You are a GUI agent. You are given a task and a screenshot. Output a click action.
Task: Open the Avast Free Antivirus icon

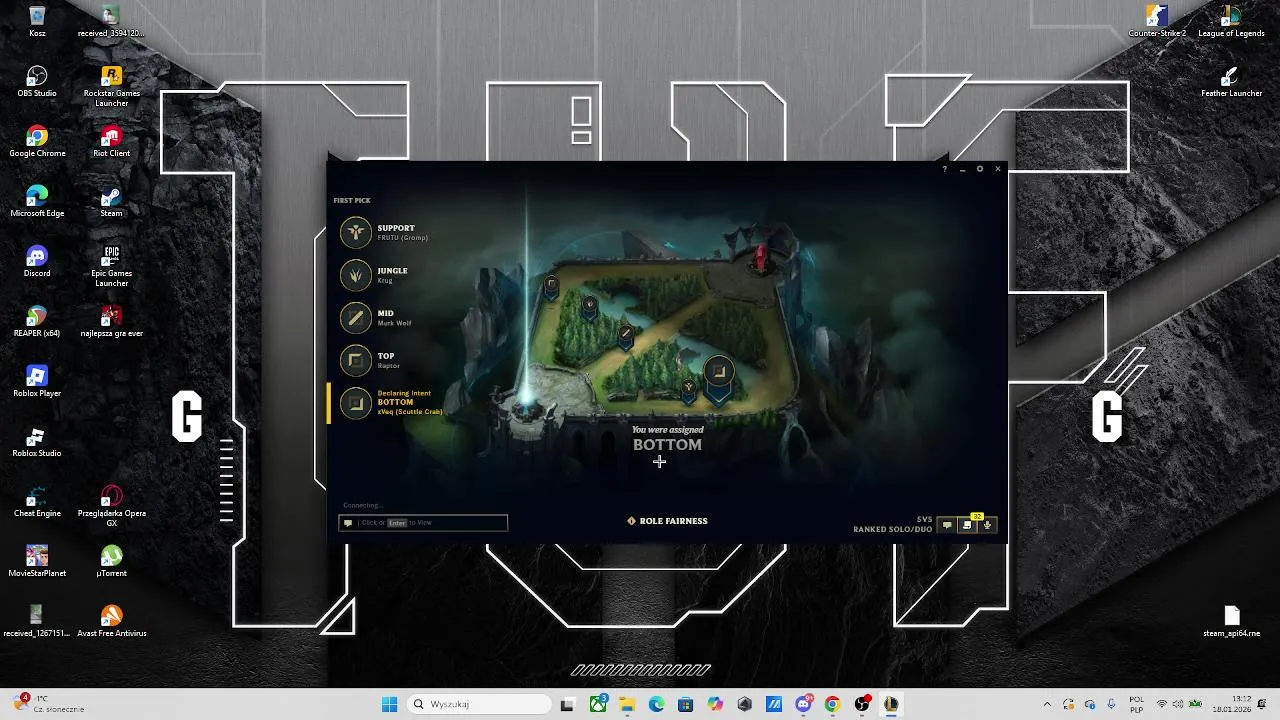111,622
